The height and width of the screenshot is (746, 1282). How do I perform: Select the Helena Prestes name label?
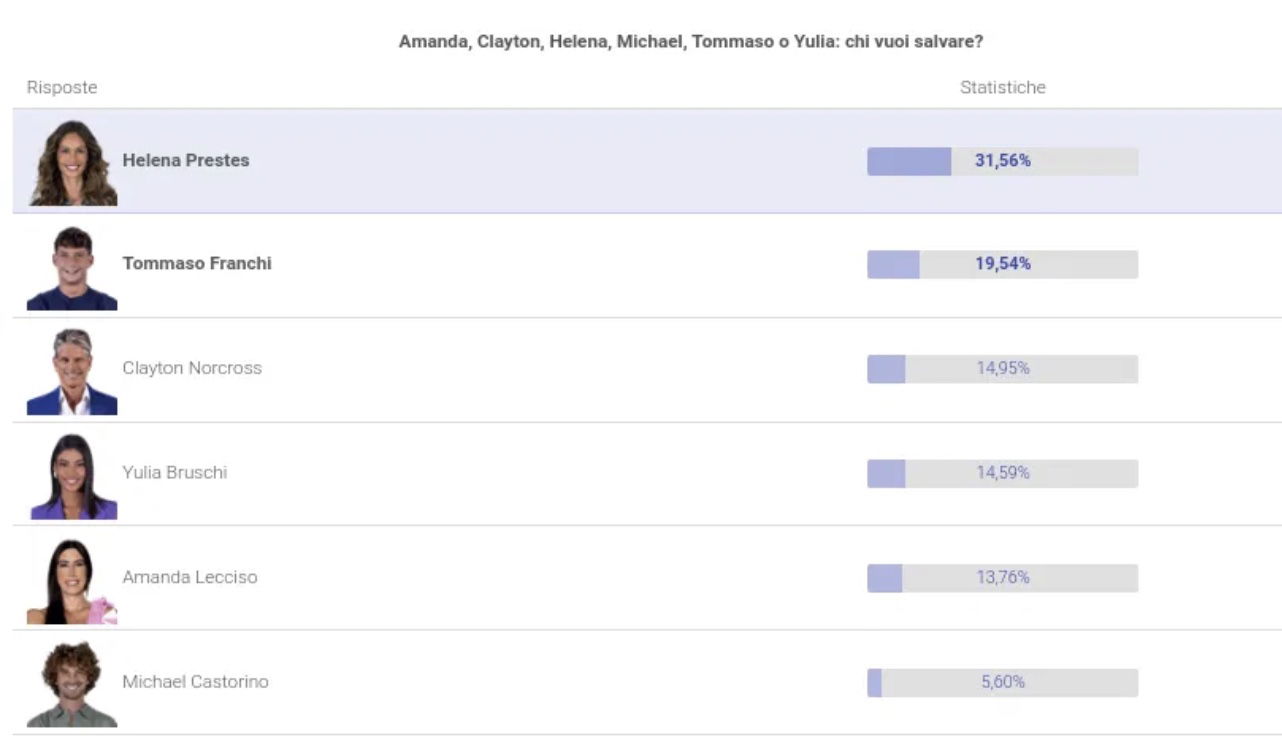click(186, 160)
